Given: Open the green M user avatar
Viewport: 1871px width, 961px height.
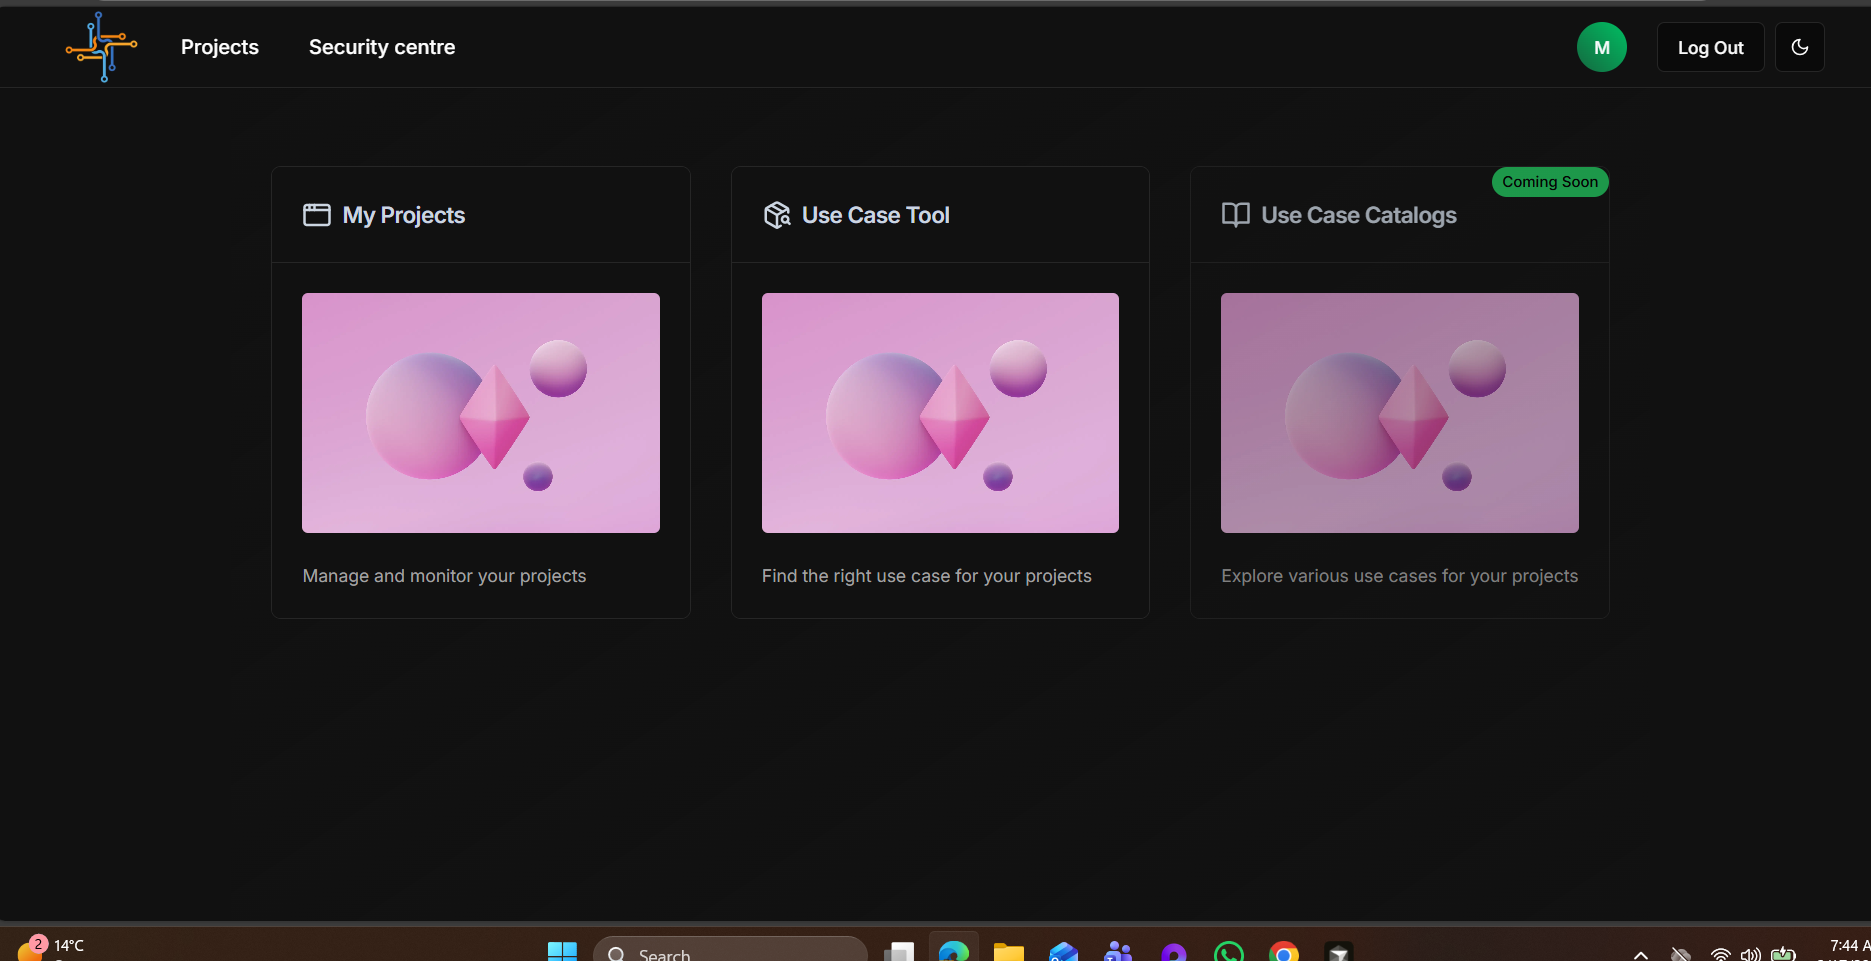Looking at the screenshot, I should [1601, 47].
